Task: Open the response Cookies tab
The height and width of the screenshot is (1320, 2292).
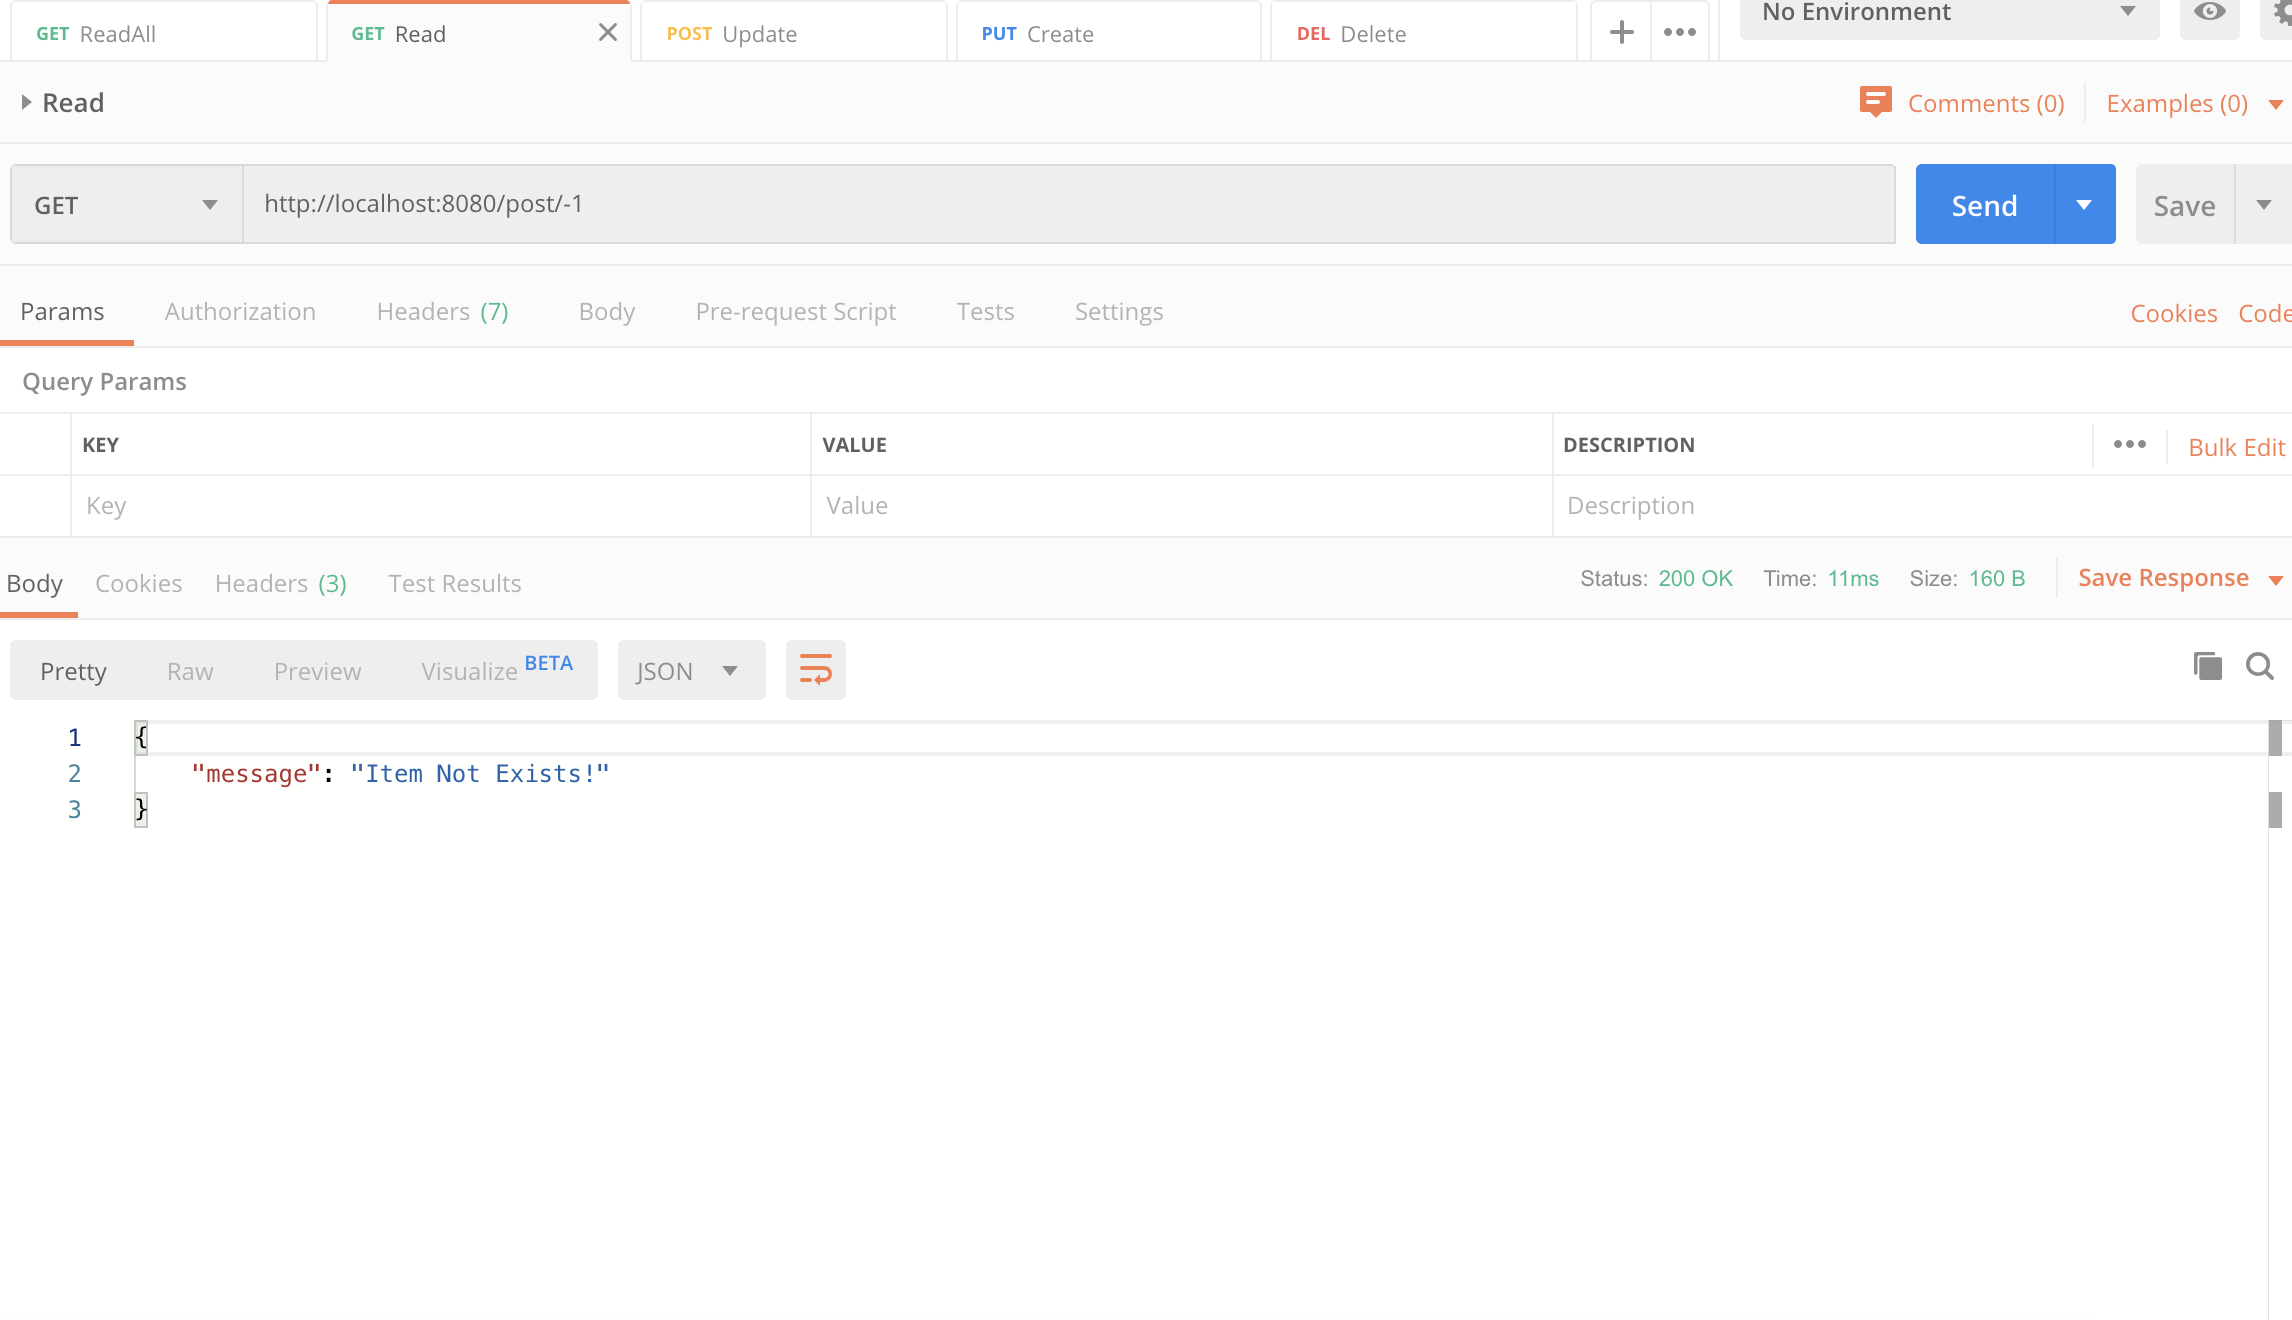Action: pyautogui.click(x=139, y=583)
